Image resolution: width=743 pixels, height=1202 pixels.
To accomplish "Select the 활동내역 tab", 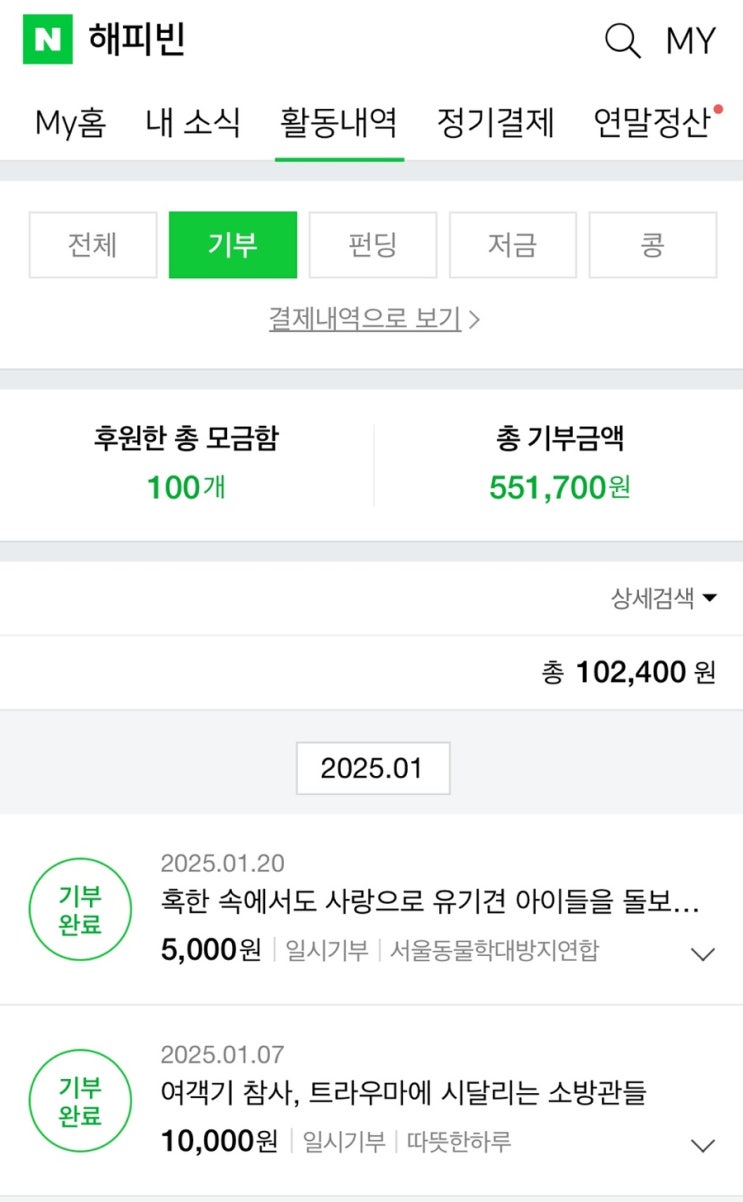I will point(339,123).
